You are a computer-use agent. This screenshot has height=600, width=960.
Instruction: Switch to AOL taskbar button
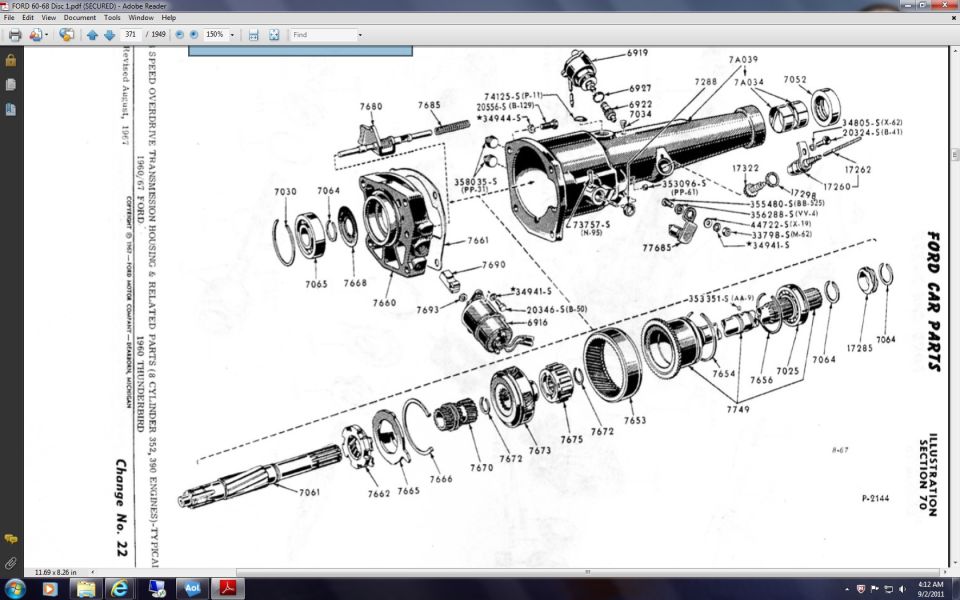pos(192,589)
